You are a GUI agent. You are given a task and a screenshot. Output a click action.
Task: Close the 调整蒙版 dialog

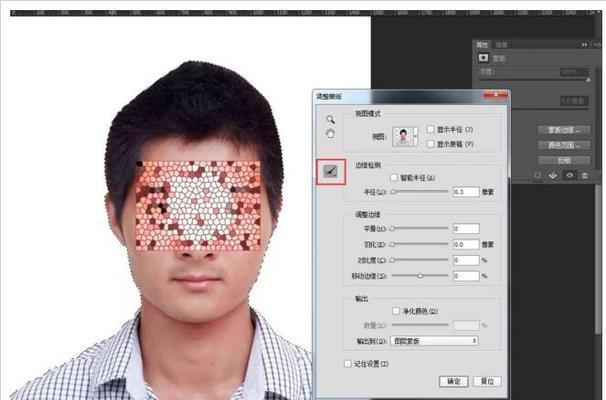[495, 95]
